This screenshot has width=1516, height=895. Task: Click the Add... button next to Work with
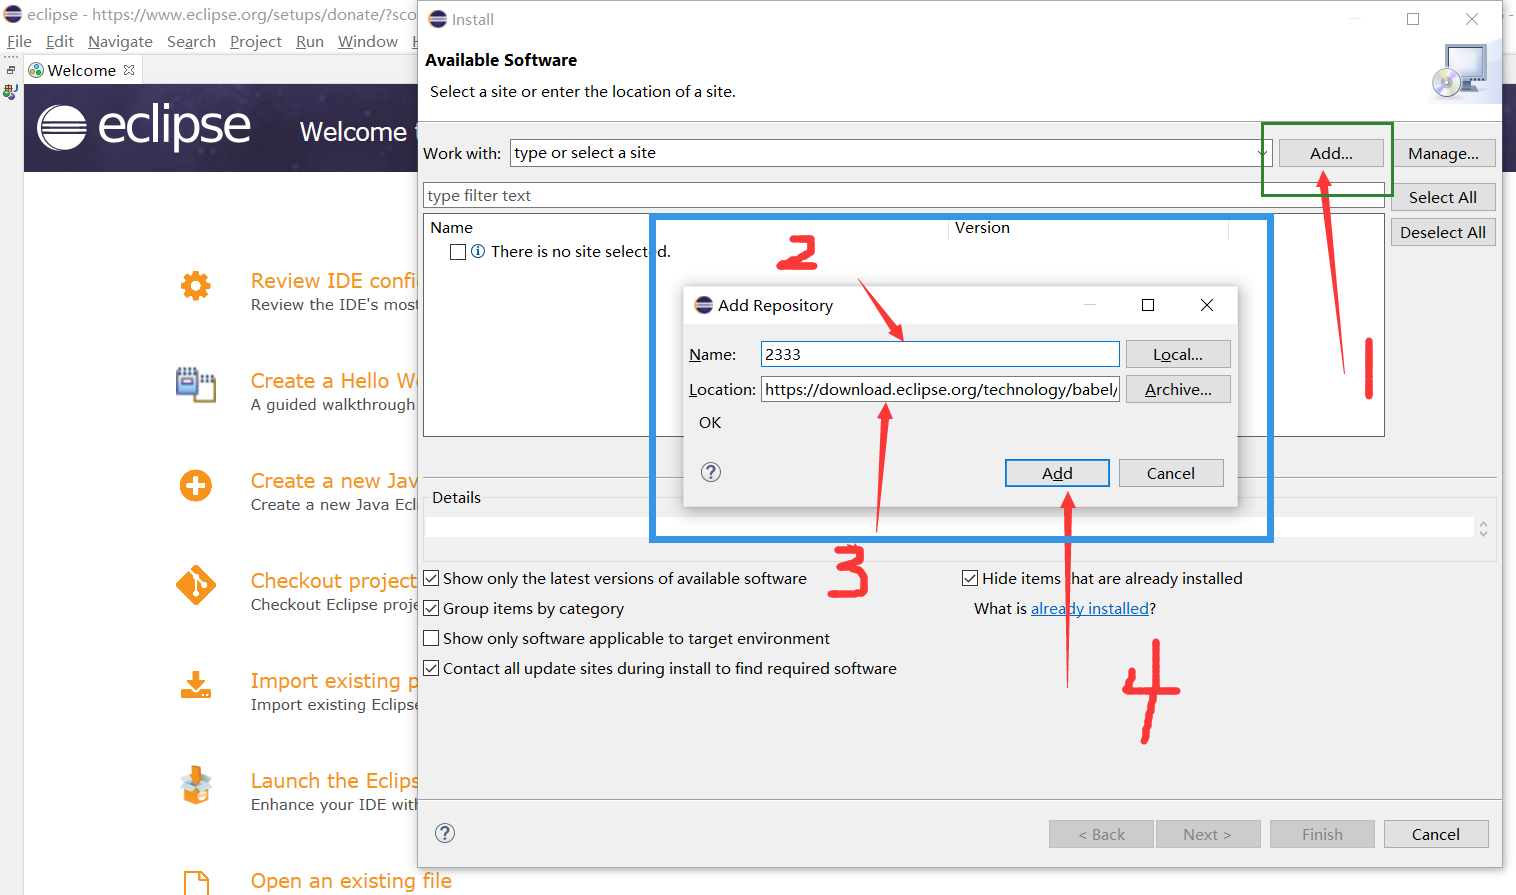point(1331,153)
